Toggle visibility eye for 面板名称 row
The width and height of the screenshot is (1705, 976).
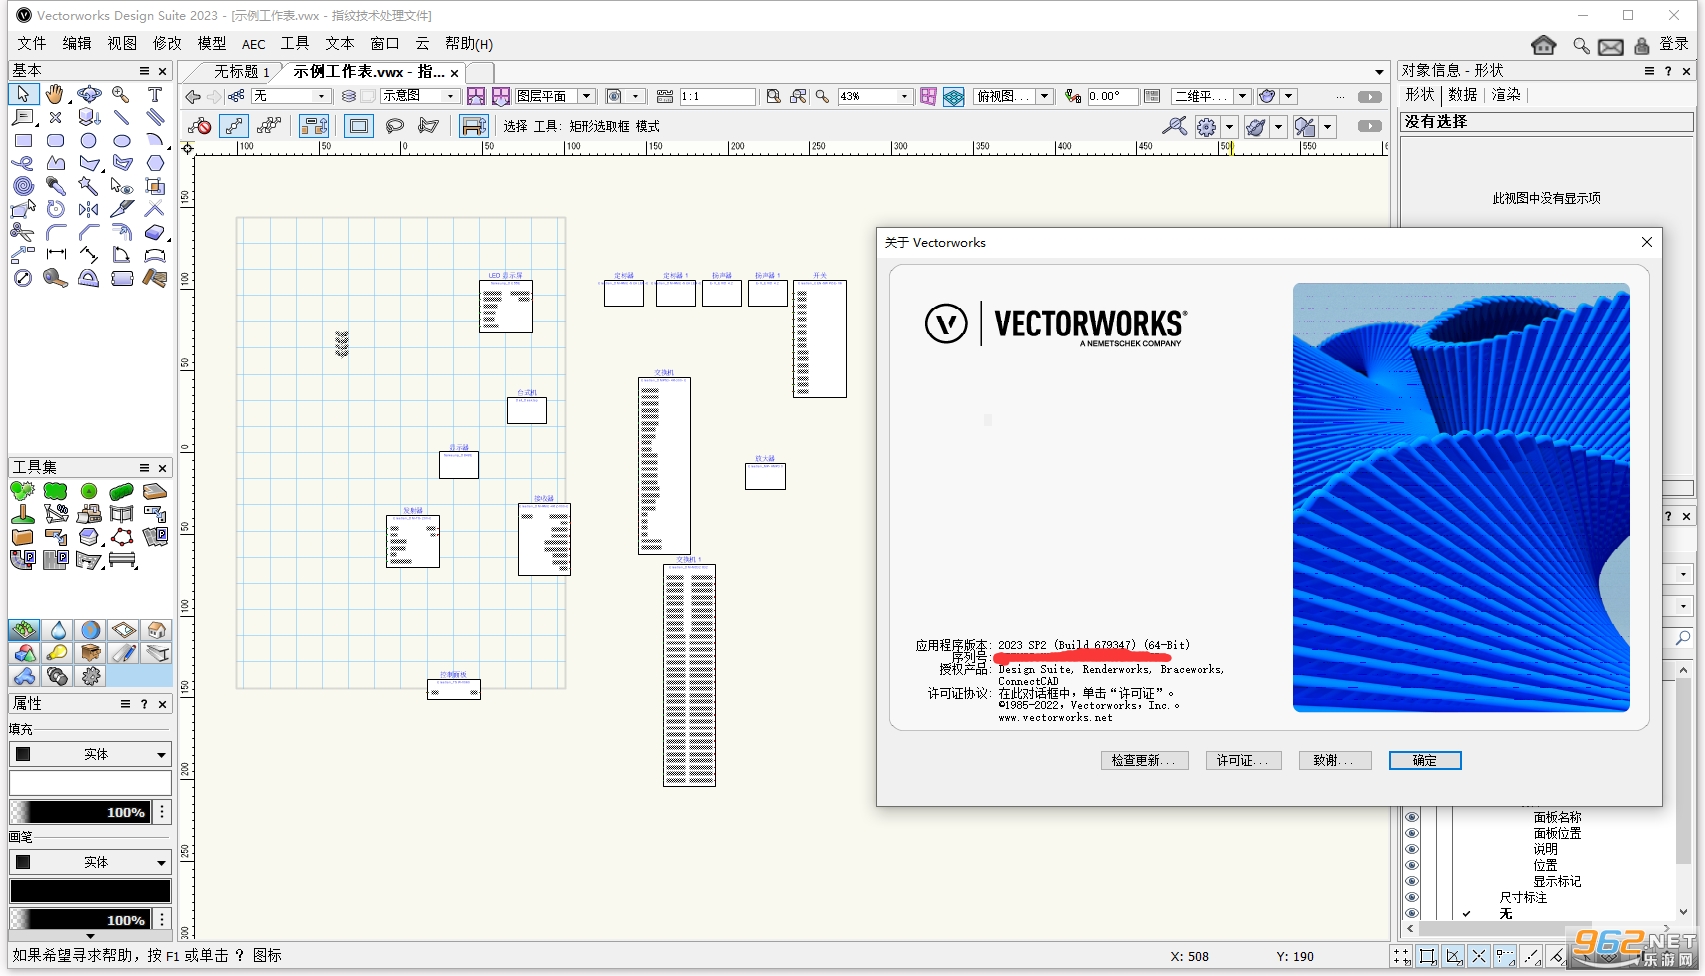coord(1412,817)
